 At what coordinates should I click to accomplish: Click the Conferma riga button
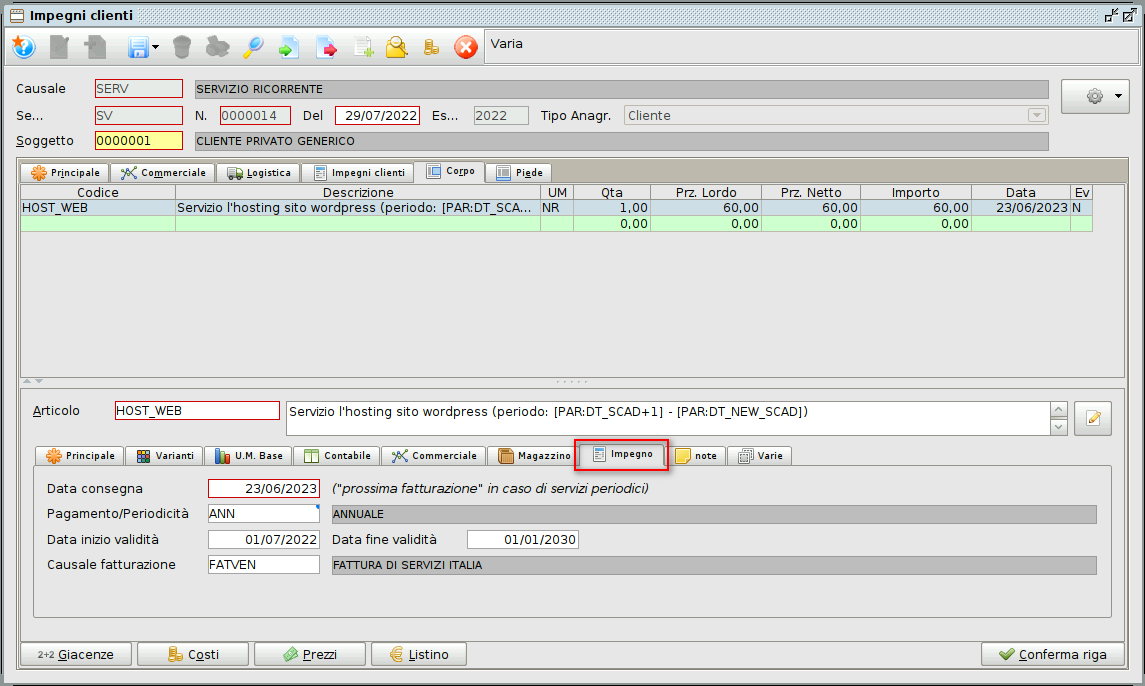[1053, 654]
